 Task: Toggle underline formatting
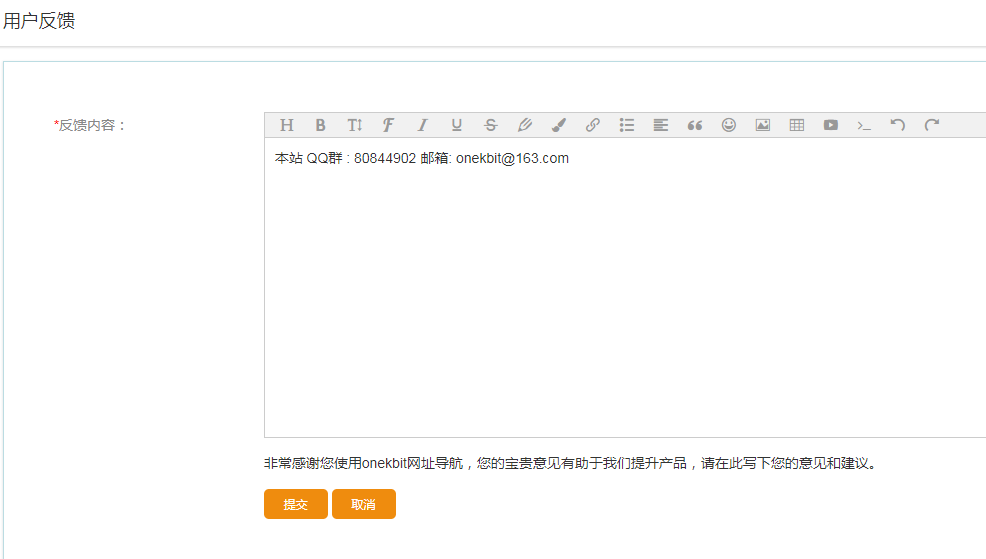[x=457, y=125]
